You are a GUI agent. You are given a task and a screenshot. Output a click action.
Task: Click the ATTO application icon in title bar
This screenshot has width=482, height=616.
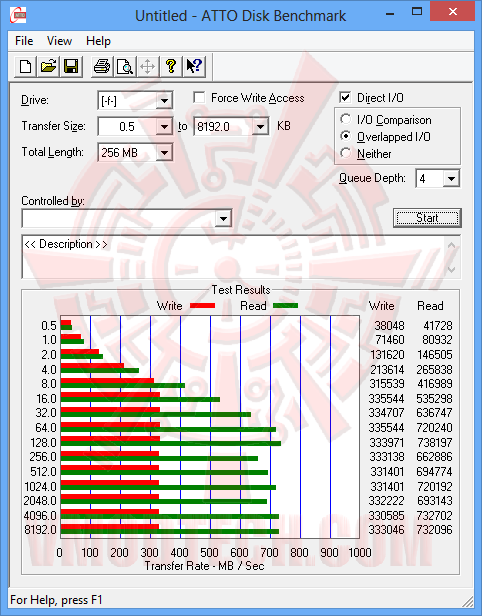[18, 16]
